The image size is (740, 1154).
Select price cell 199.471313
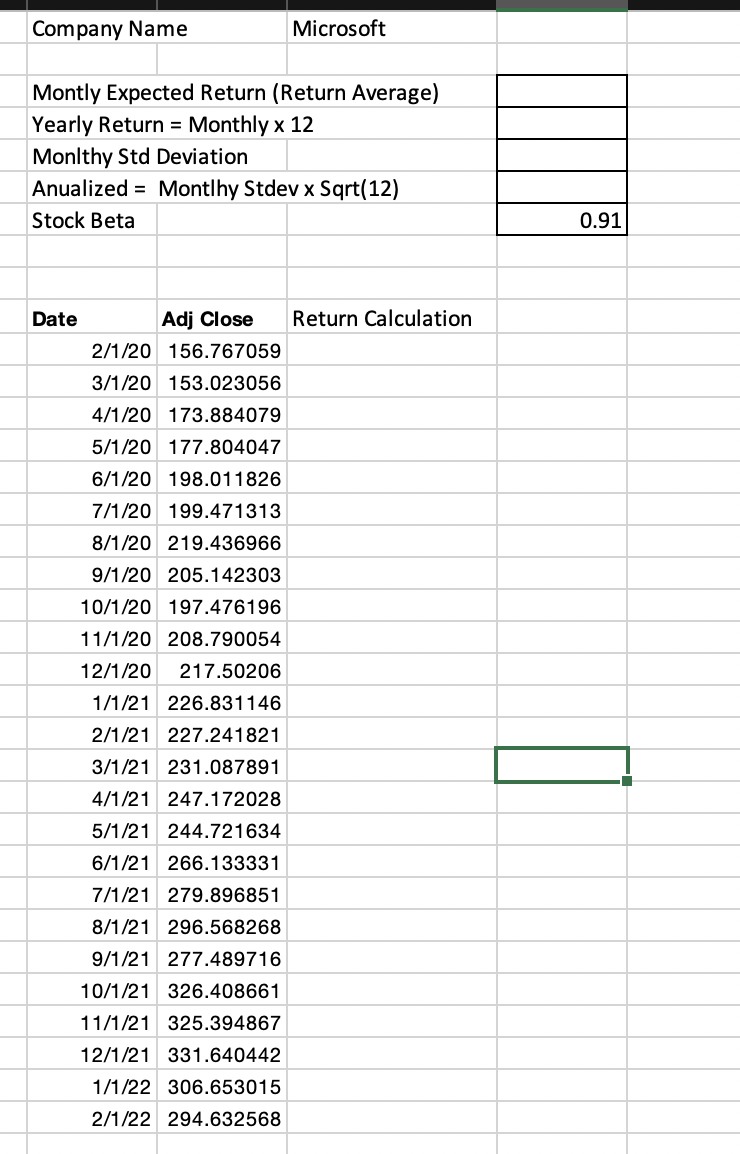pos(222,511)
